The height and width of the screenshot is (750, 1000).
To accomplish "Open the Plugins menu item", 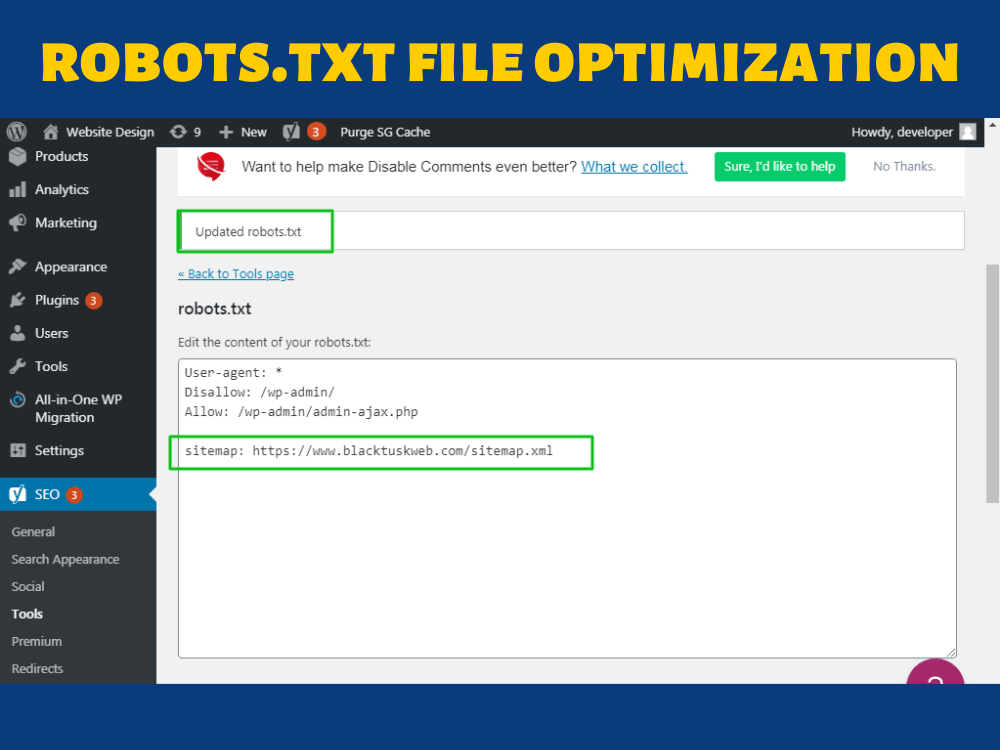I will [57, 300].
